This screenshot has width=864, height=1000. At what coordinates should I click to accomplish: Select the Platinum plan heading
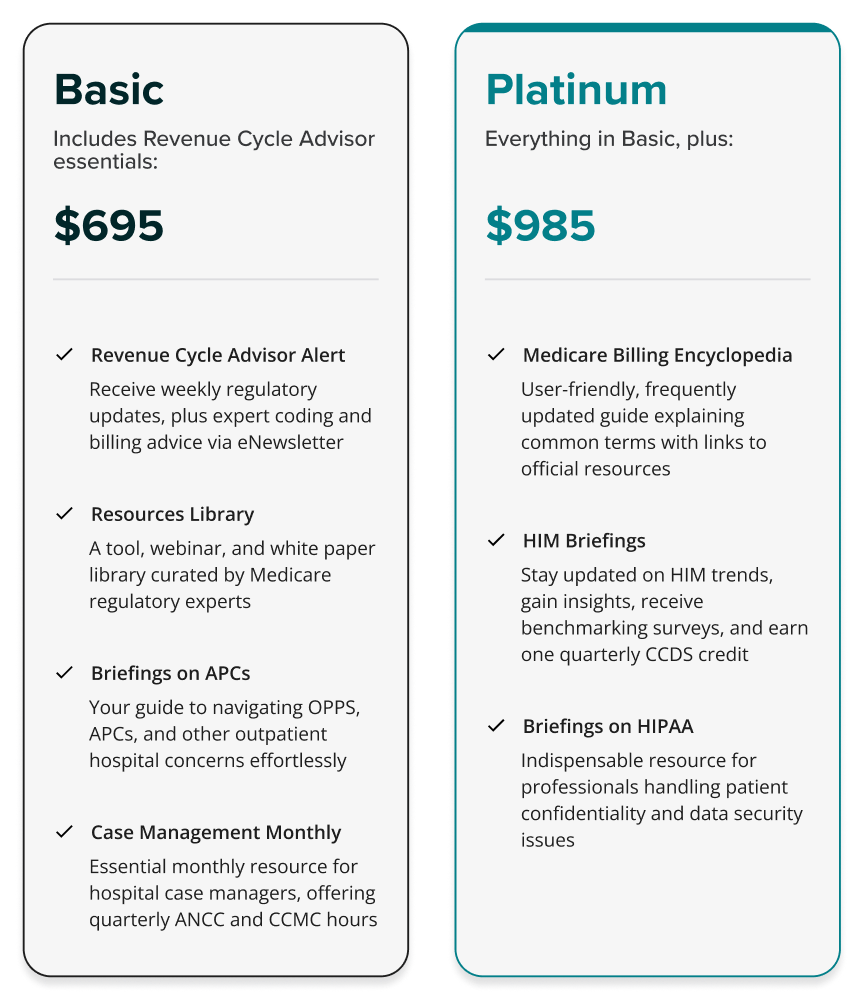(576, 89)
